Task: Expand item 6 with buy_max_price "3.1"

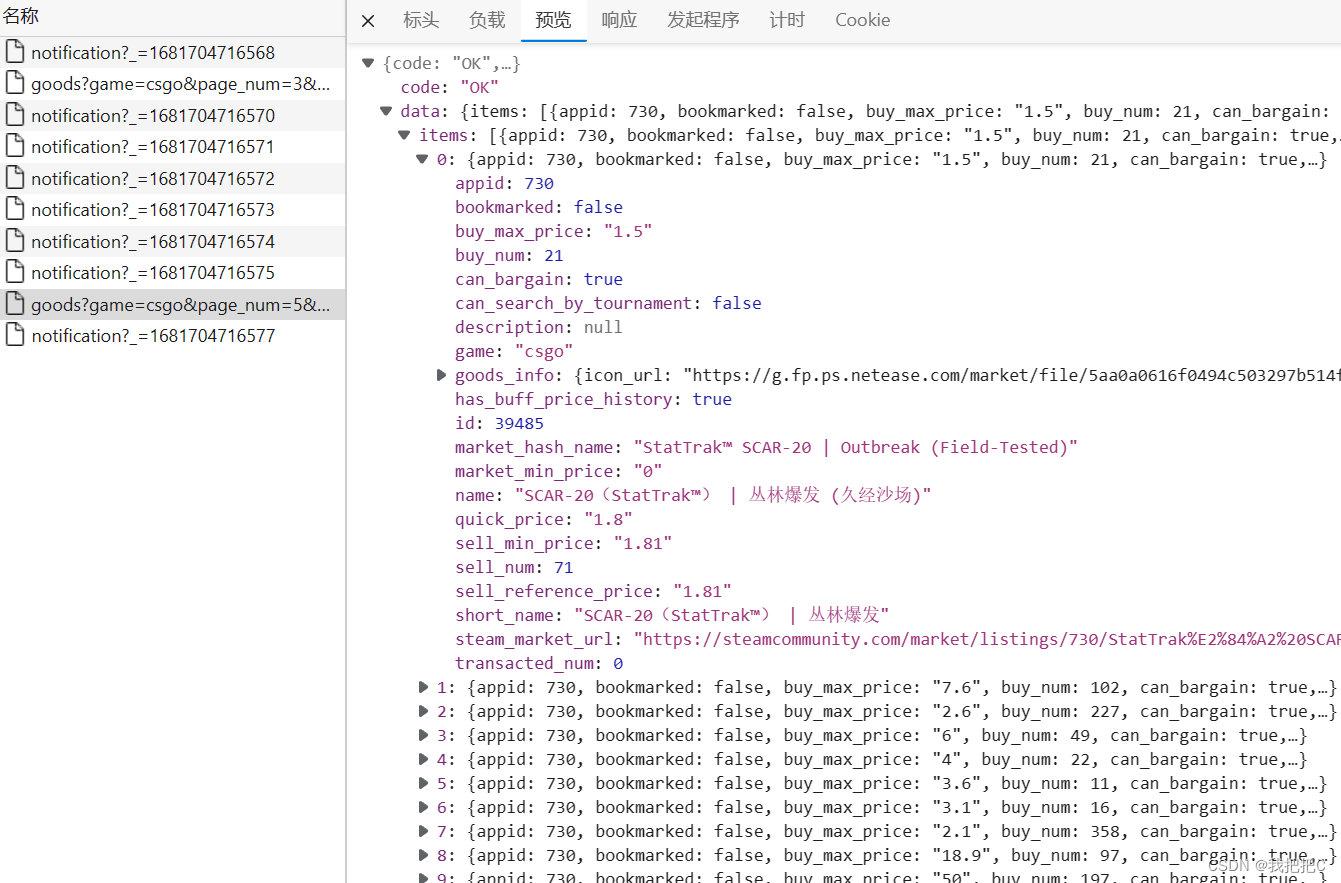Action: click(423, 807)
